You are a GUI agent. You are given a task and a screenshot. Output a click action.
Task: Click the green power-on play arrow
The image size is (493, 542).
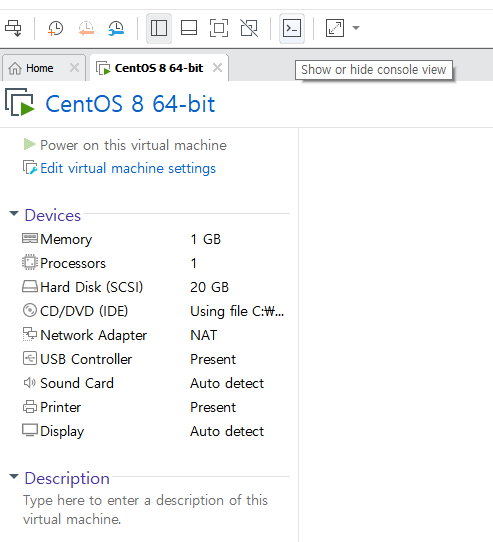click(x=29, y=144)
